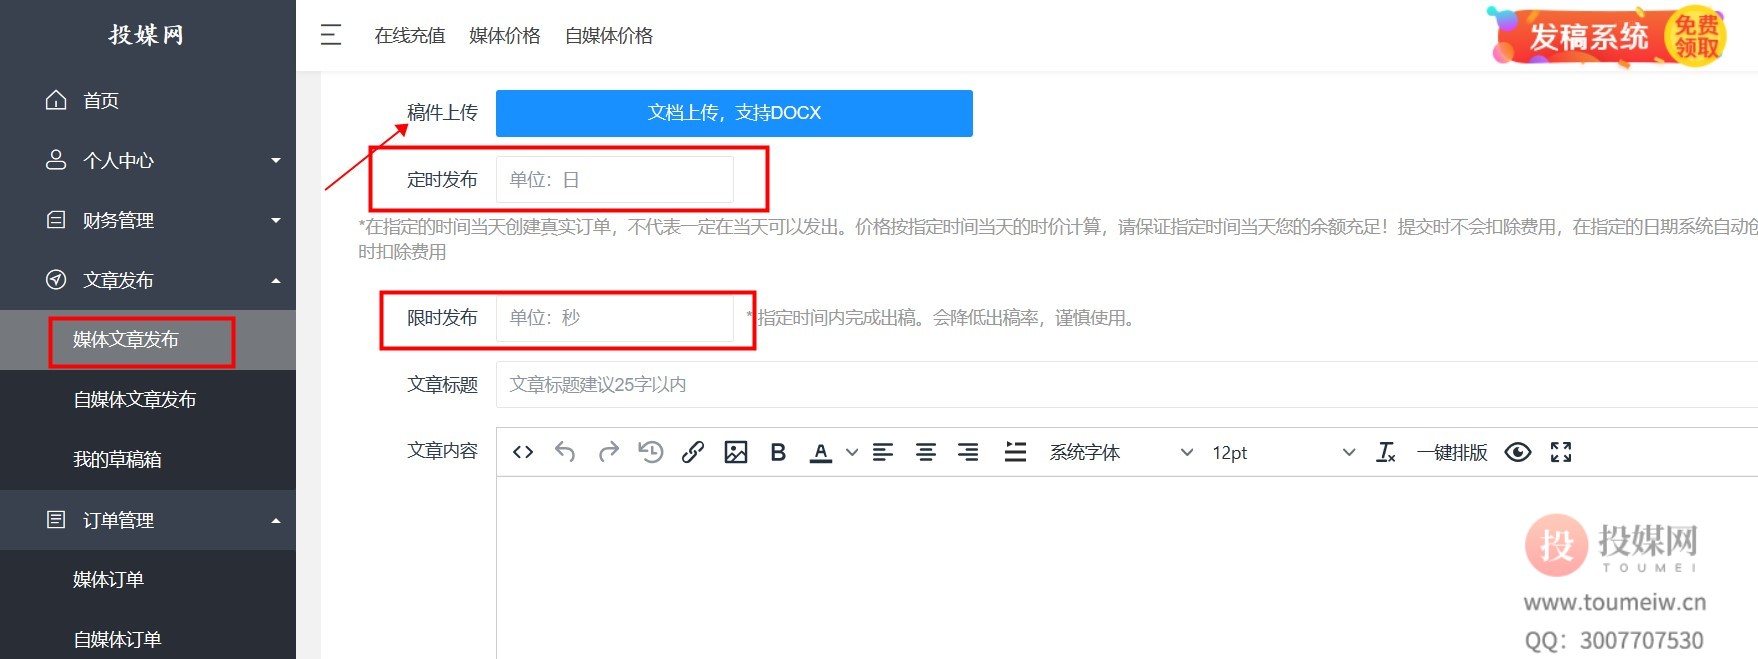The image size is (1758, 659).
Task: Select 自媒体文章发布 in the sidebar
Action: click(x=134, y=400)
